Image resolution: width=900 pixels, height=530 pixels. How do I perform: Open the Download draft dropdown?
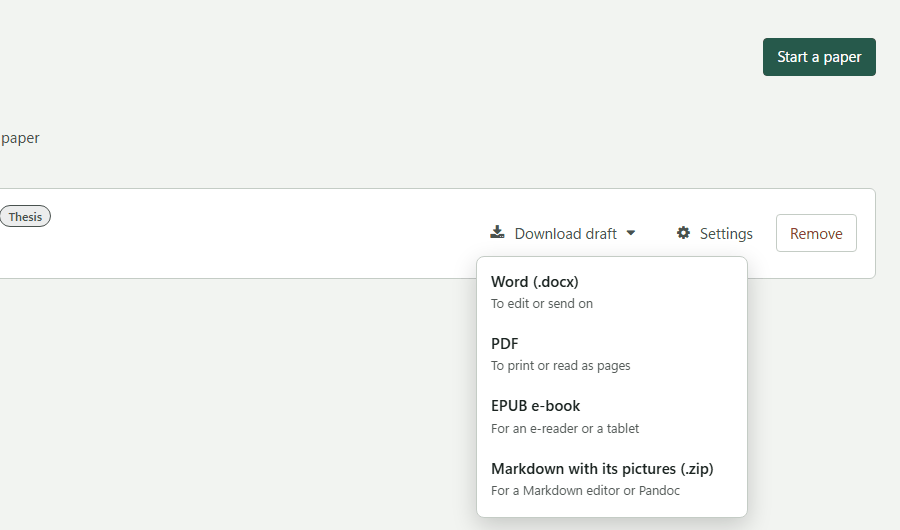[562, 233]
